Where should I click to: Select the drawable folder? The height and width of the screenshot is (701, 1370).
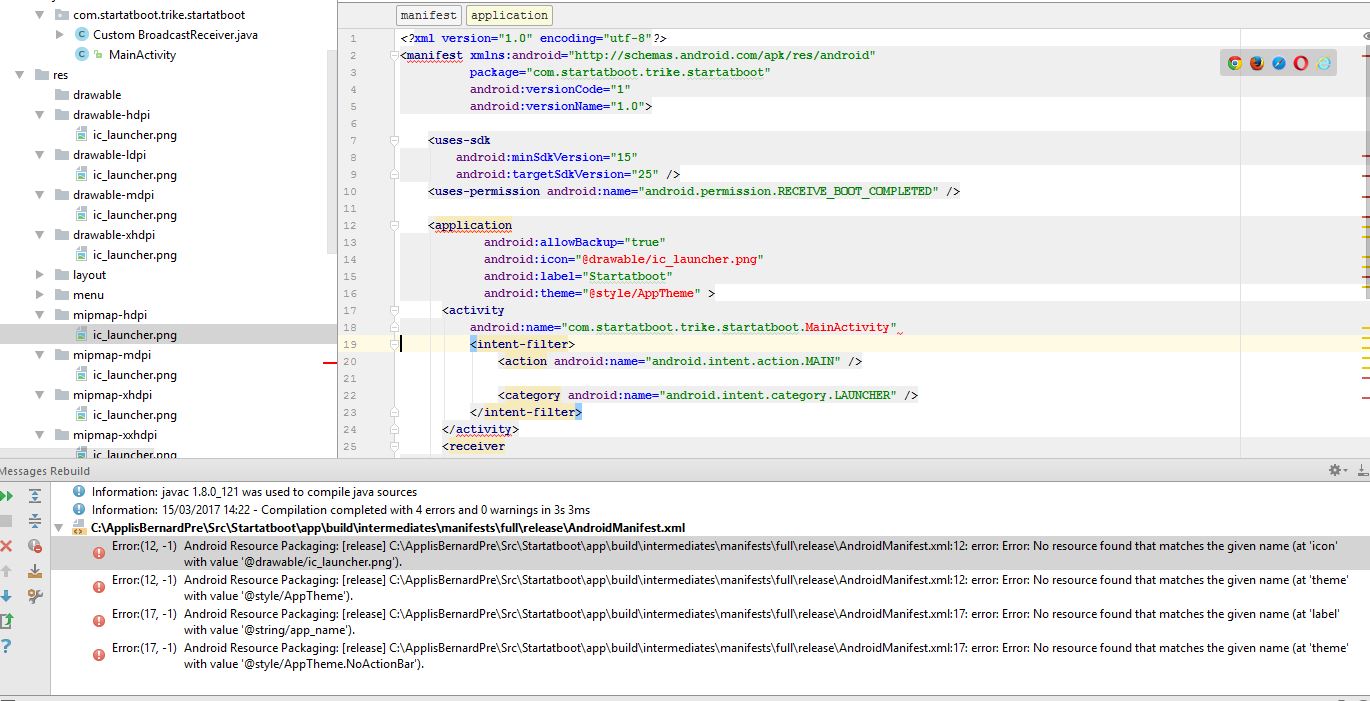coord(97,95)
